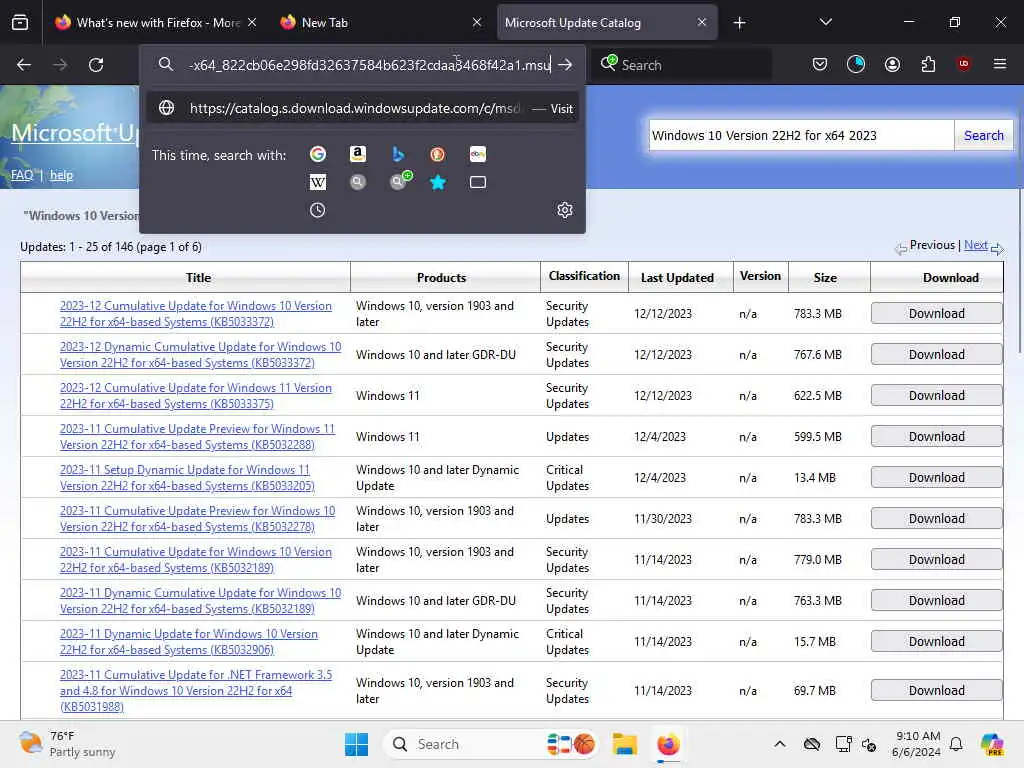1024x768 pixels.
Task: Open a new tab with the plus button
Action: (x=739, y=23)
